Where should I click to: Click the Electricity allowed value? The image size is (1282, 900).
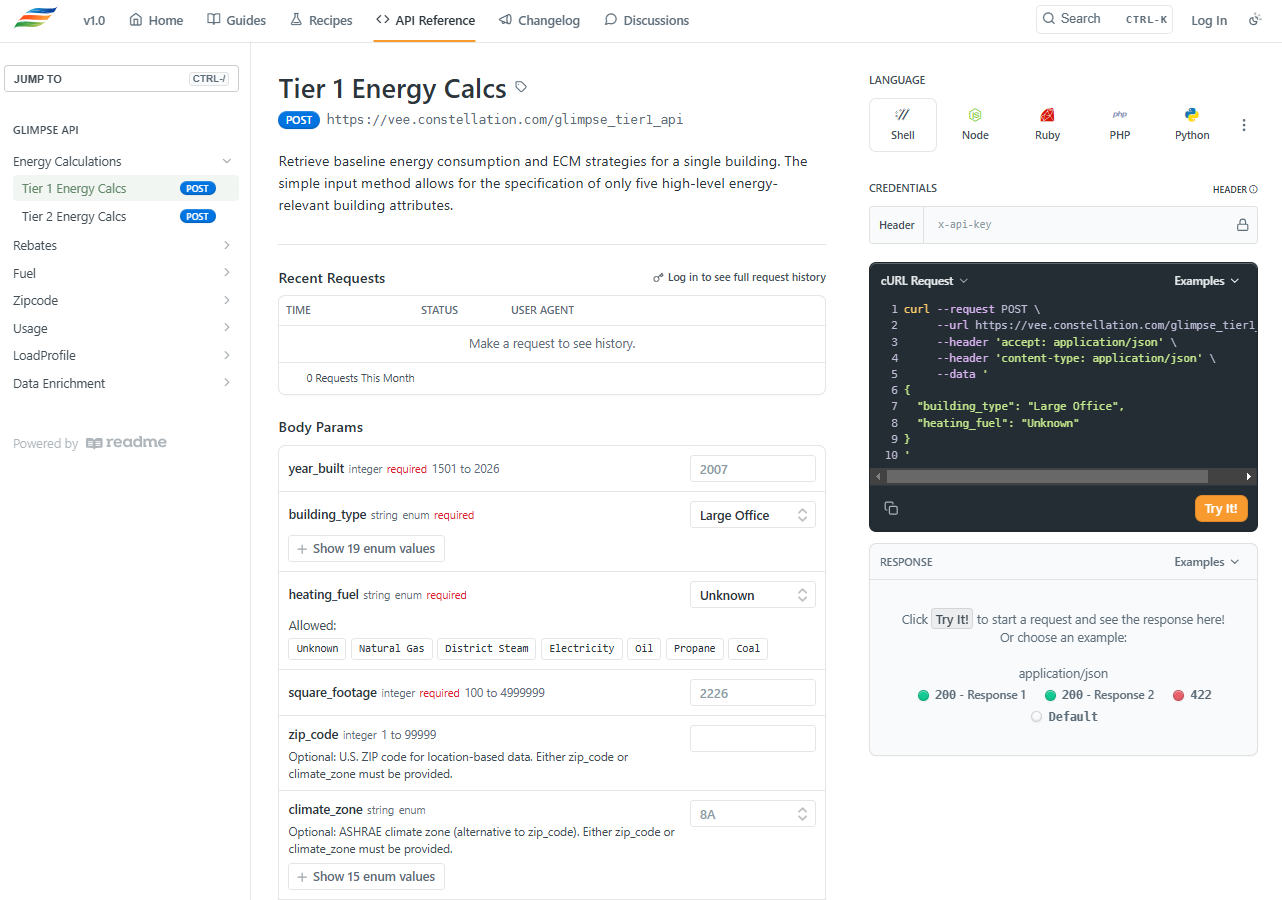tap(582, 648)
